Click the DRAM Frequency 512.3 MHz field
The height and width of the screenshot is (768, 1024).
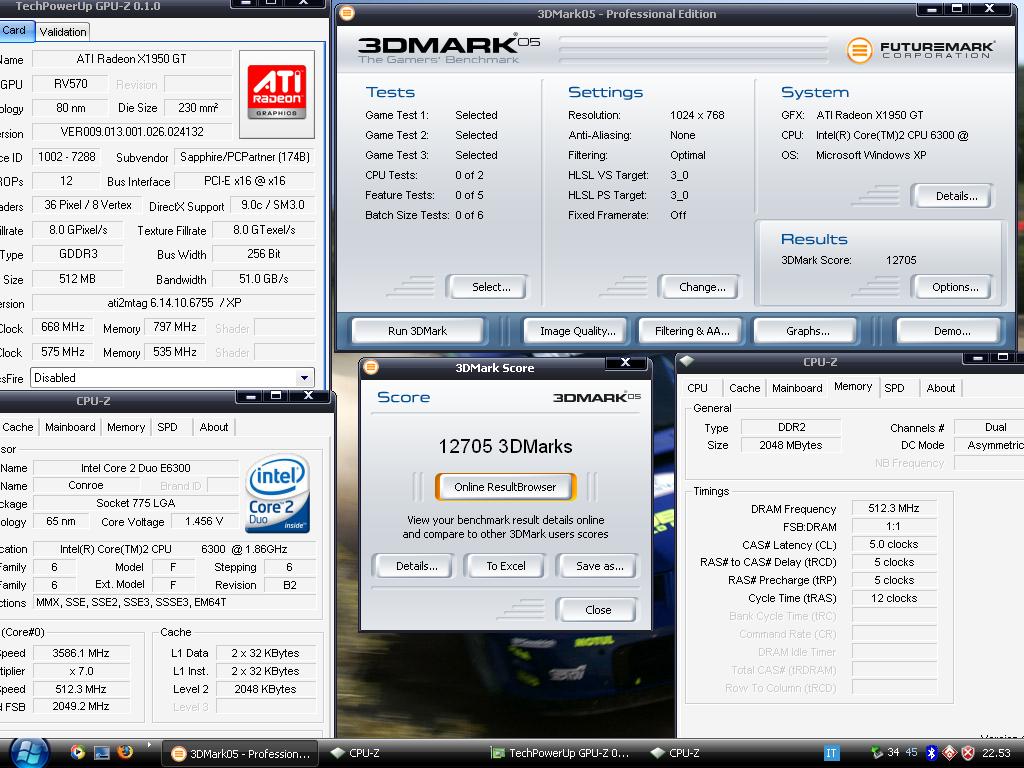coord(893,508)
